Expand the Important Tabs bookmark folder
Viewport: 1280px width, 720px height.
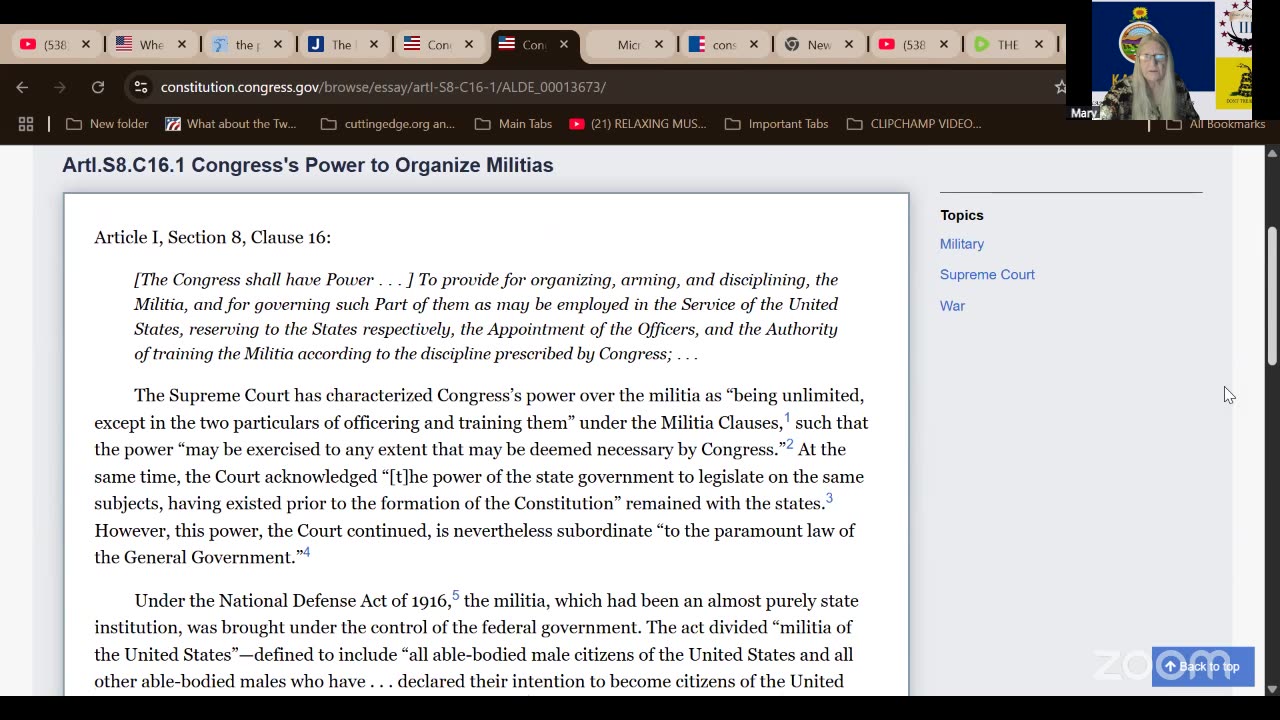[x=777, y=124]
